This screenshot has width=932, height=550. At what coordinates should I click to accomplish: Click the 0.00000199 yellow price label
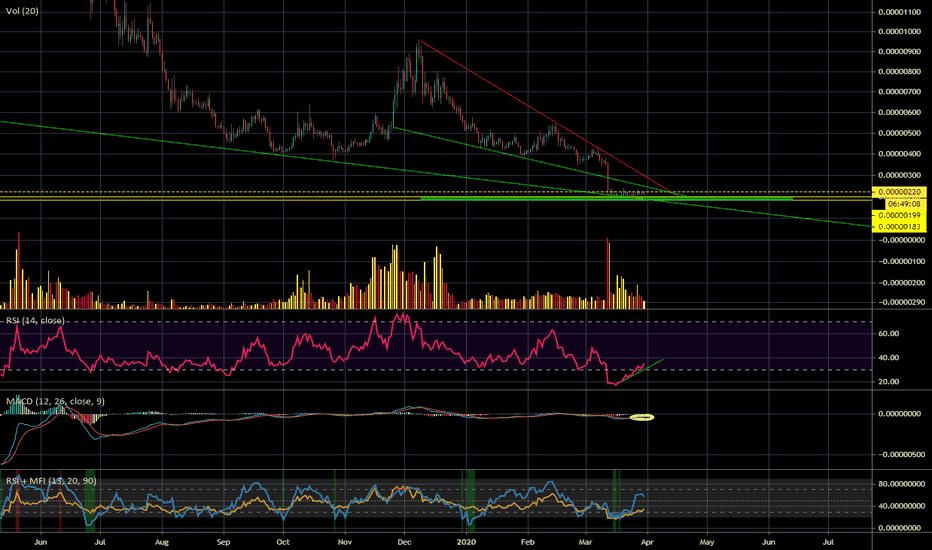tap(899, 215)
